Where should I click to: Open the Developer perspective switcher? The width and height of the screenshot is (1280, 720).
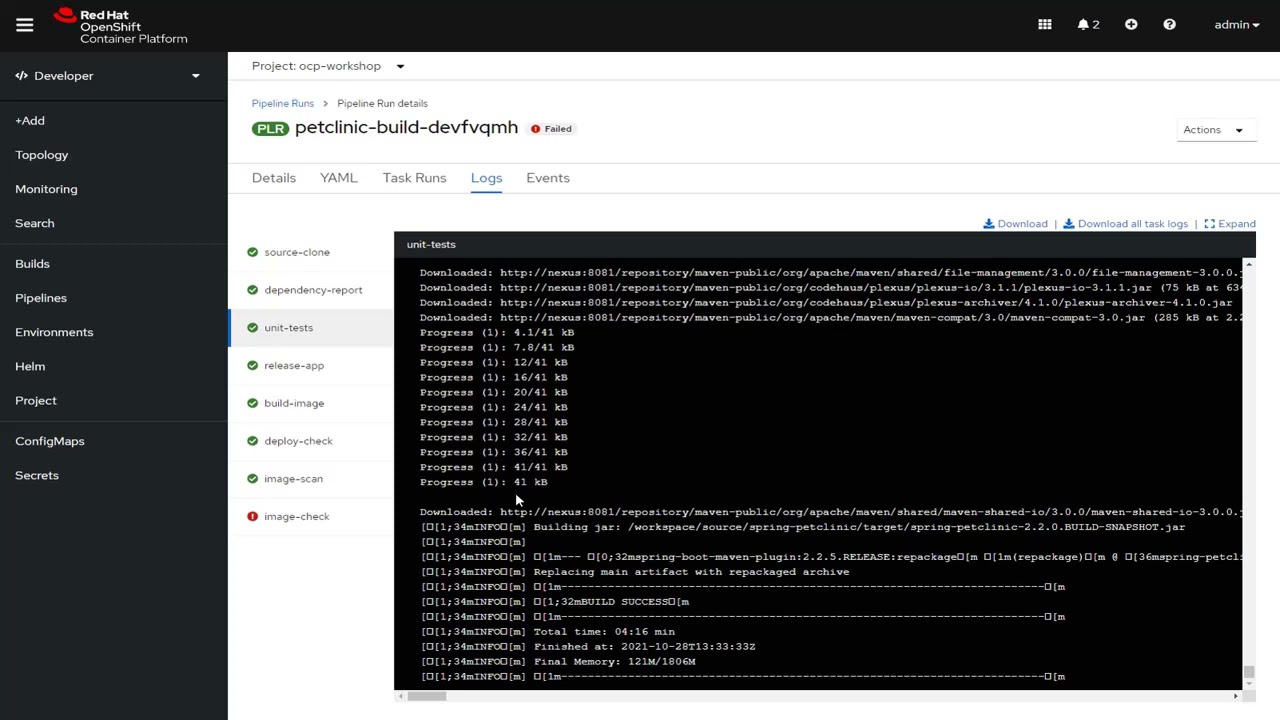click(x=107, y=76)
